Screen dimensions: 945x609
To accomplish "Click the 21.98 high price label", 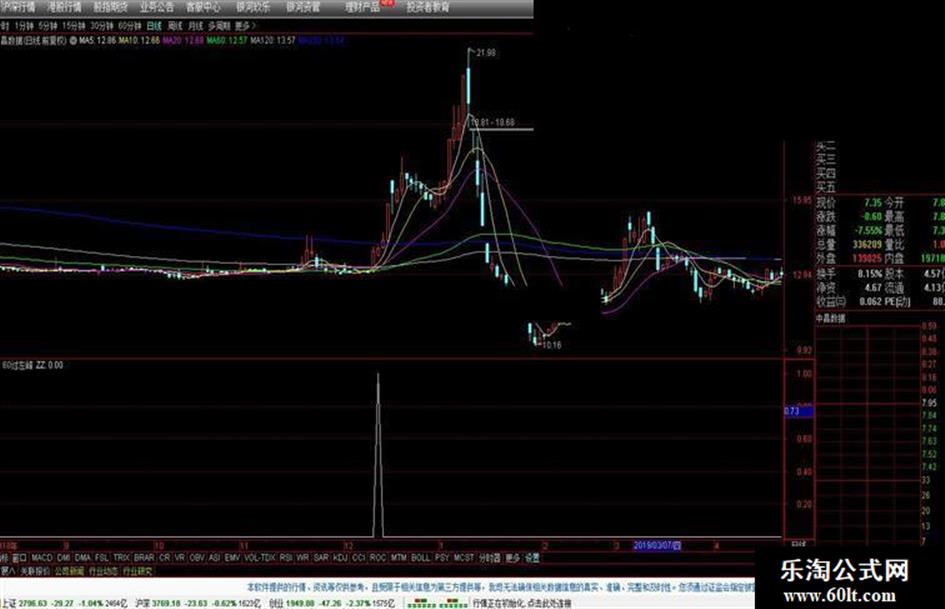I will point(486,53).
